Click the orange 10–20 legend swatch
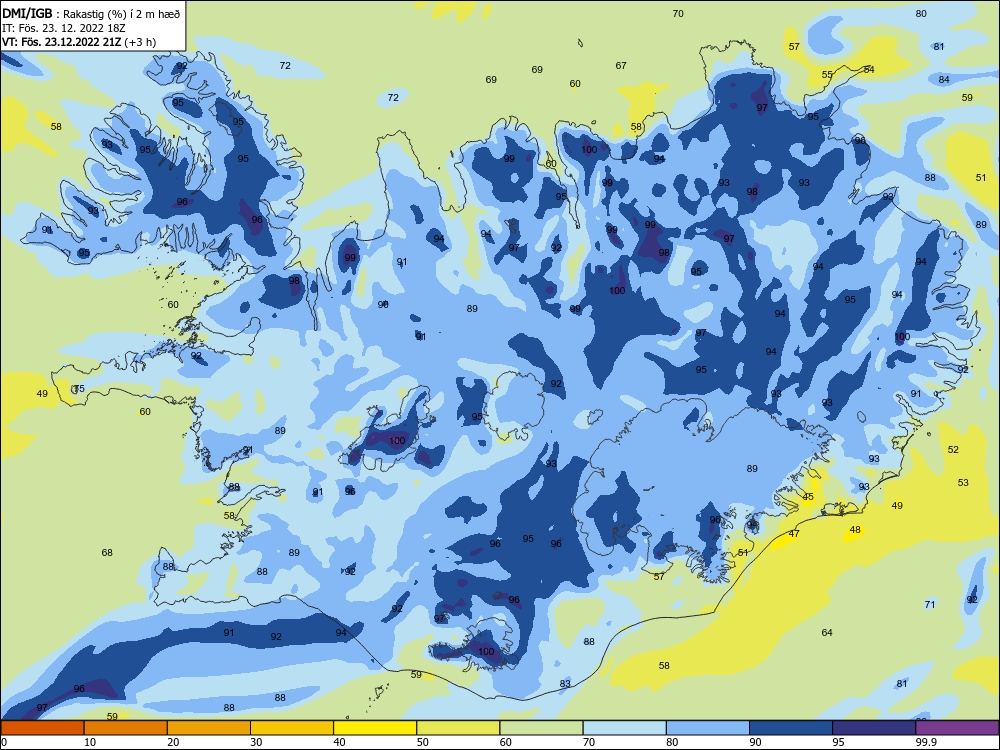Screen dimensions: 1000x750 point(126,728)
